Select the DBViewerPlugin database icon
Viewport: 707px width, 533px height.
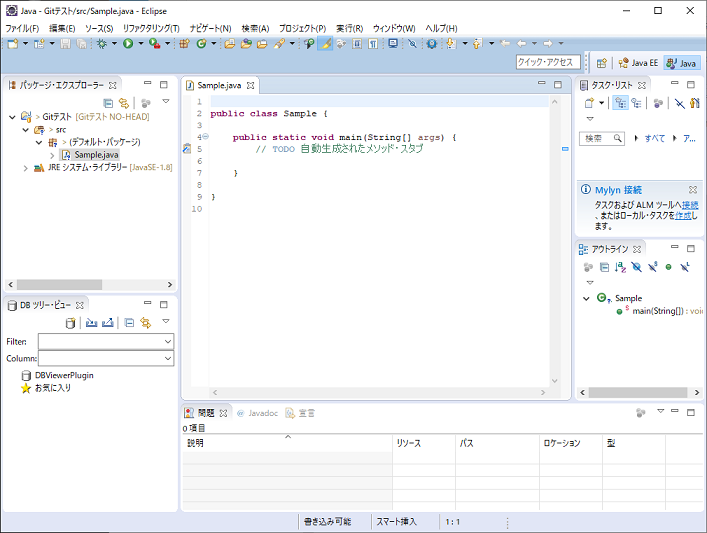pos(26,375)
